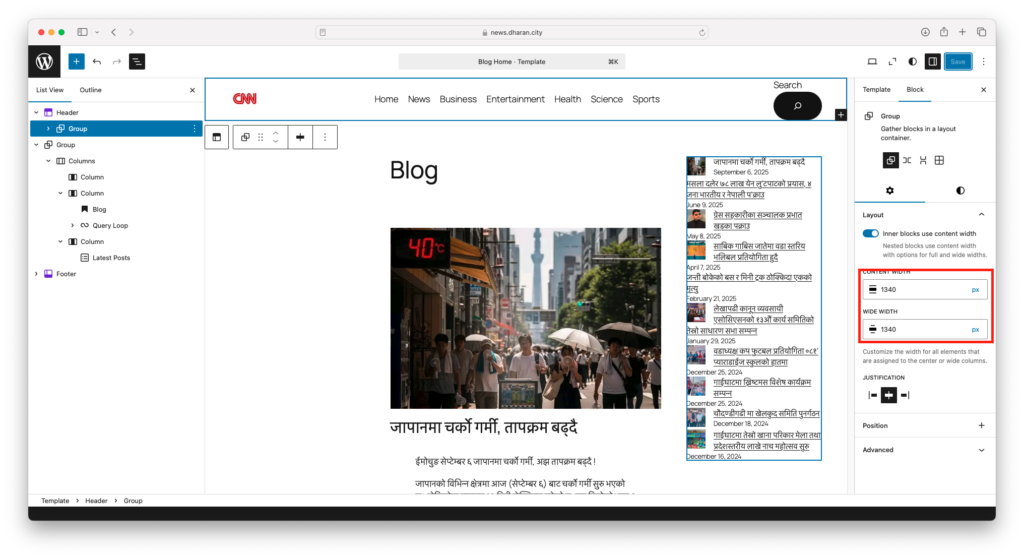Select the Row variation icon
Image resolution: width=1024 pixels, height=558 pixels.
(907, 160)
